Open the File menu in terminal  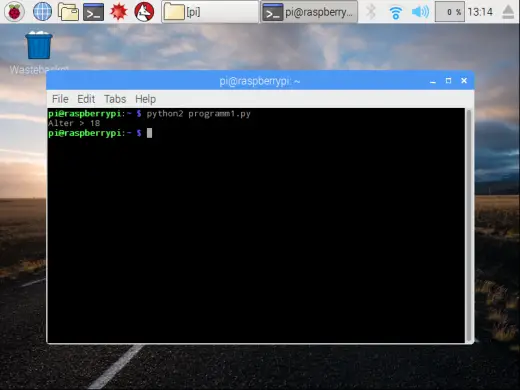click(60, 99)
